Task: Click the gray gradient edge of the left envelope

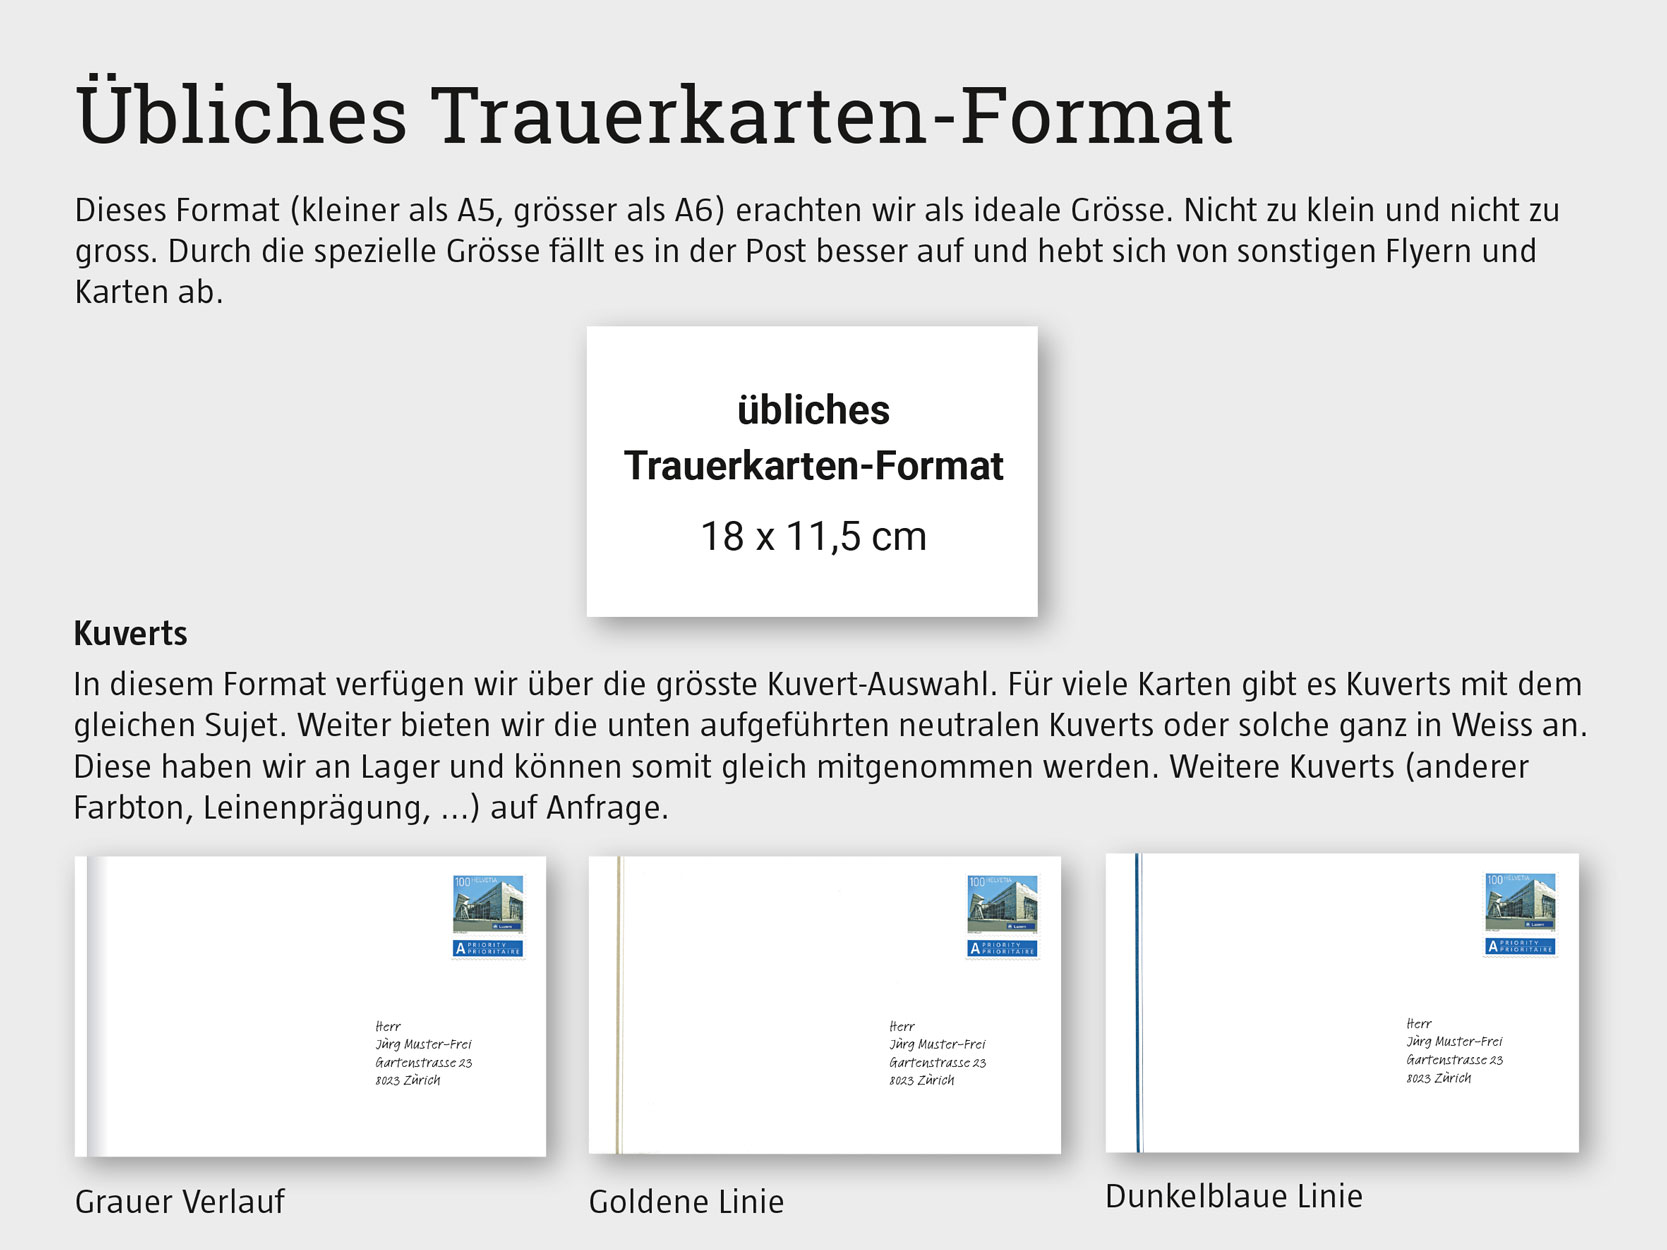Action: coord(94,1005)
